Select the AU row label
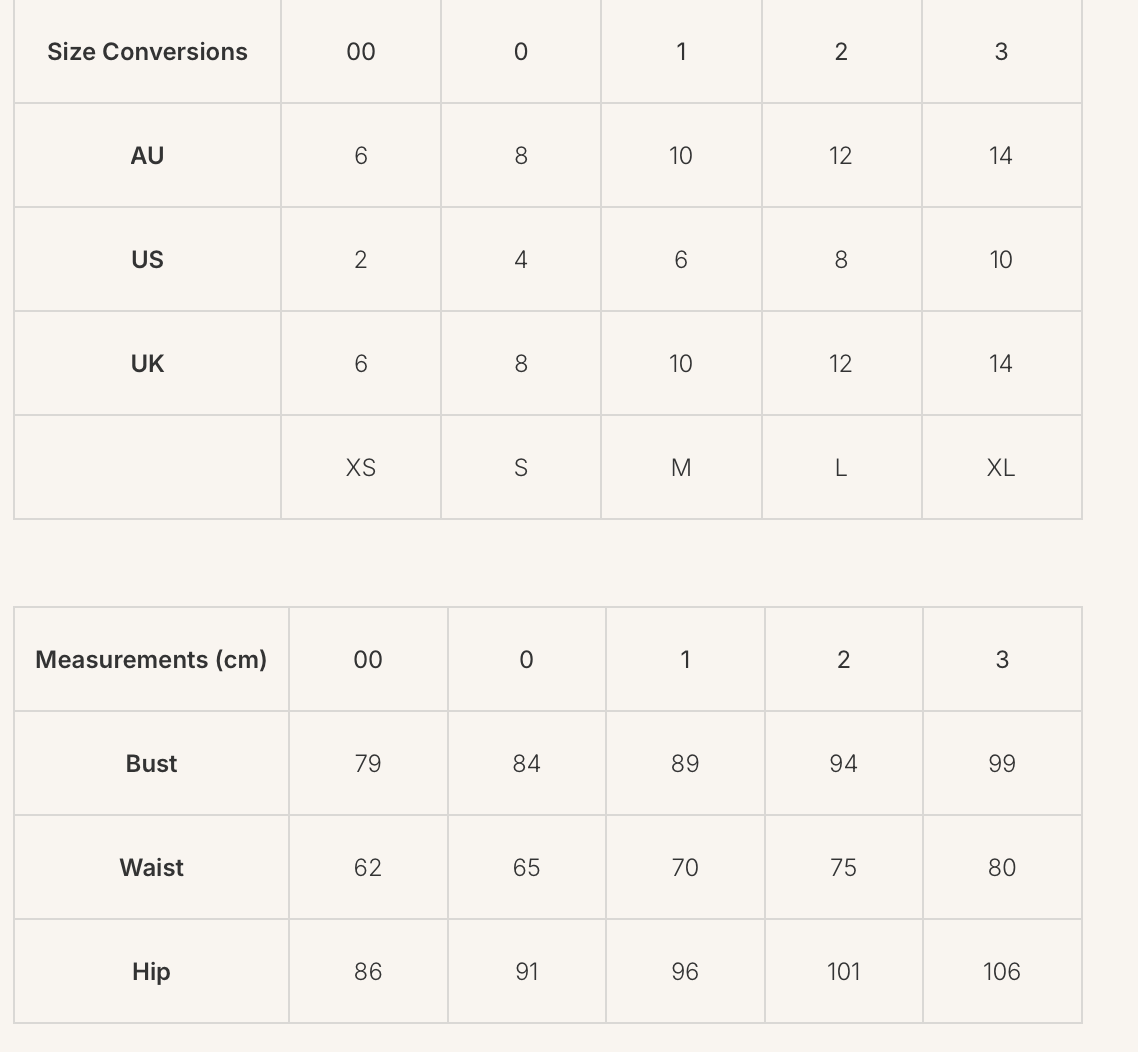The width and height of the screenshot is (1138, 1052). (x=147, y=156)
